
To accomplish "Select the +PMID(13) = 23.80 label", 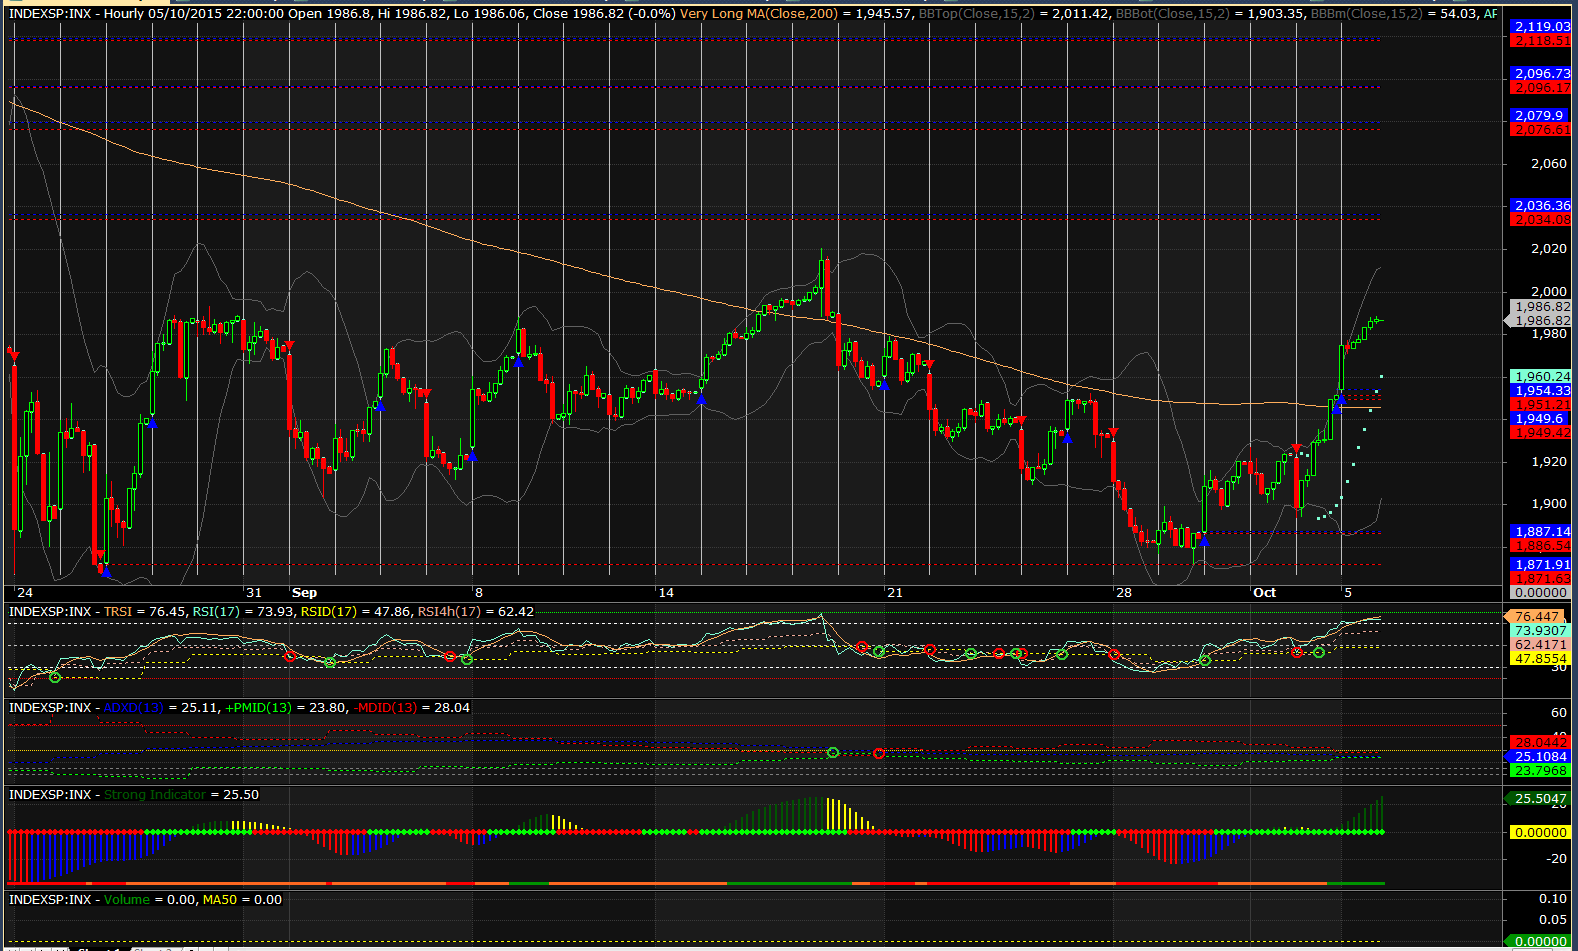I will coord(285,708).
